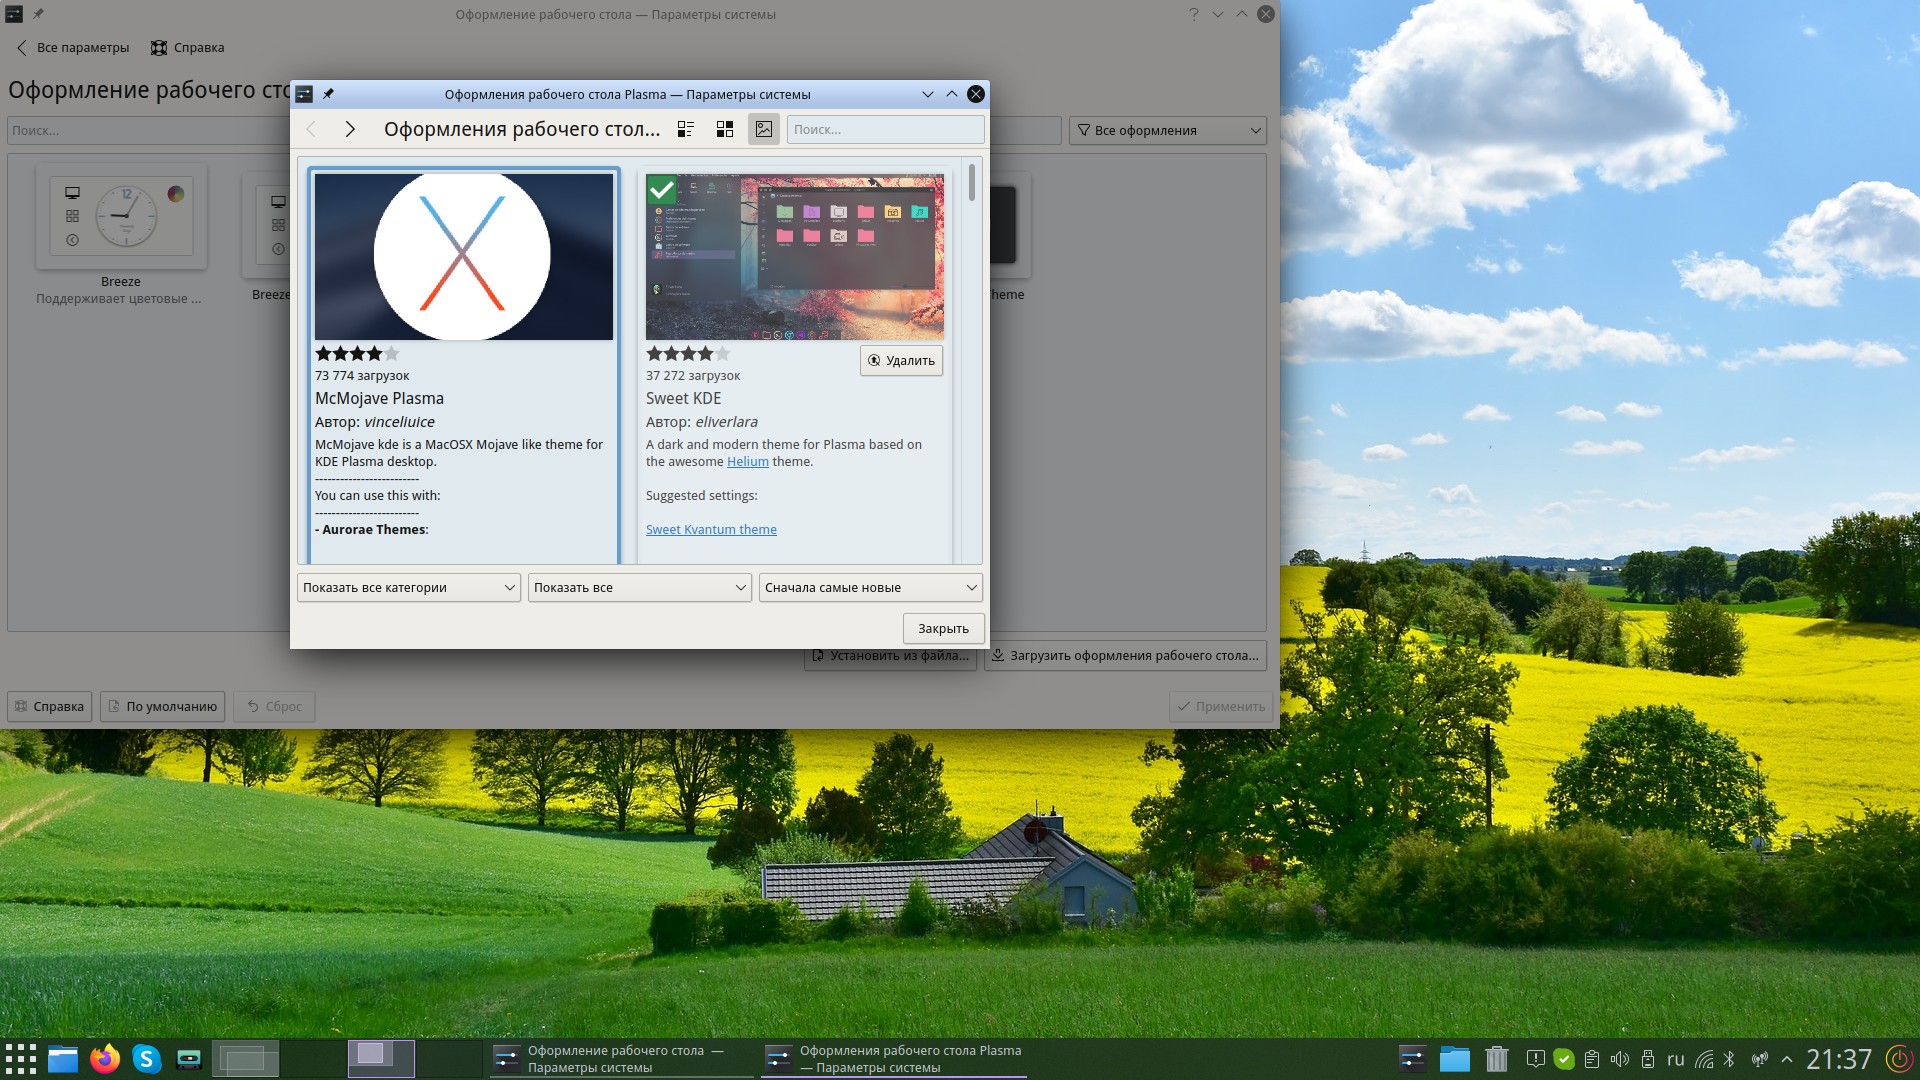
Task: Expand the 'Показать все категории' dropdown
Action: coord(409,587)
